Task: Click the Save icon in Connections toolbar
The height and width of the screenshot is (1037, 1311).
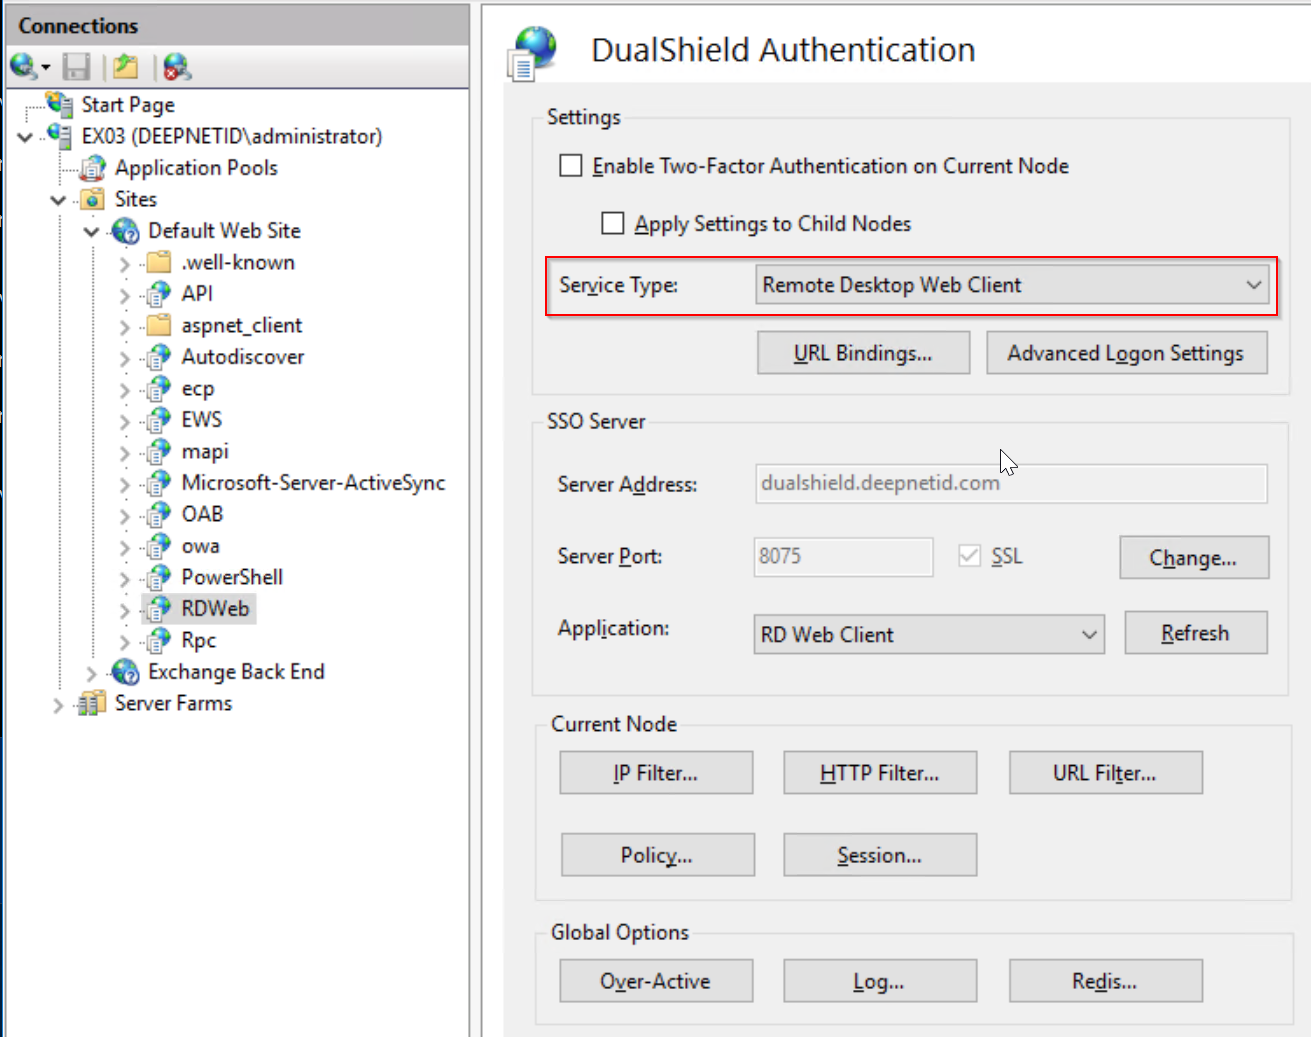Action: point(76,67)
